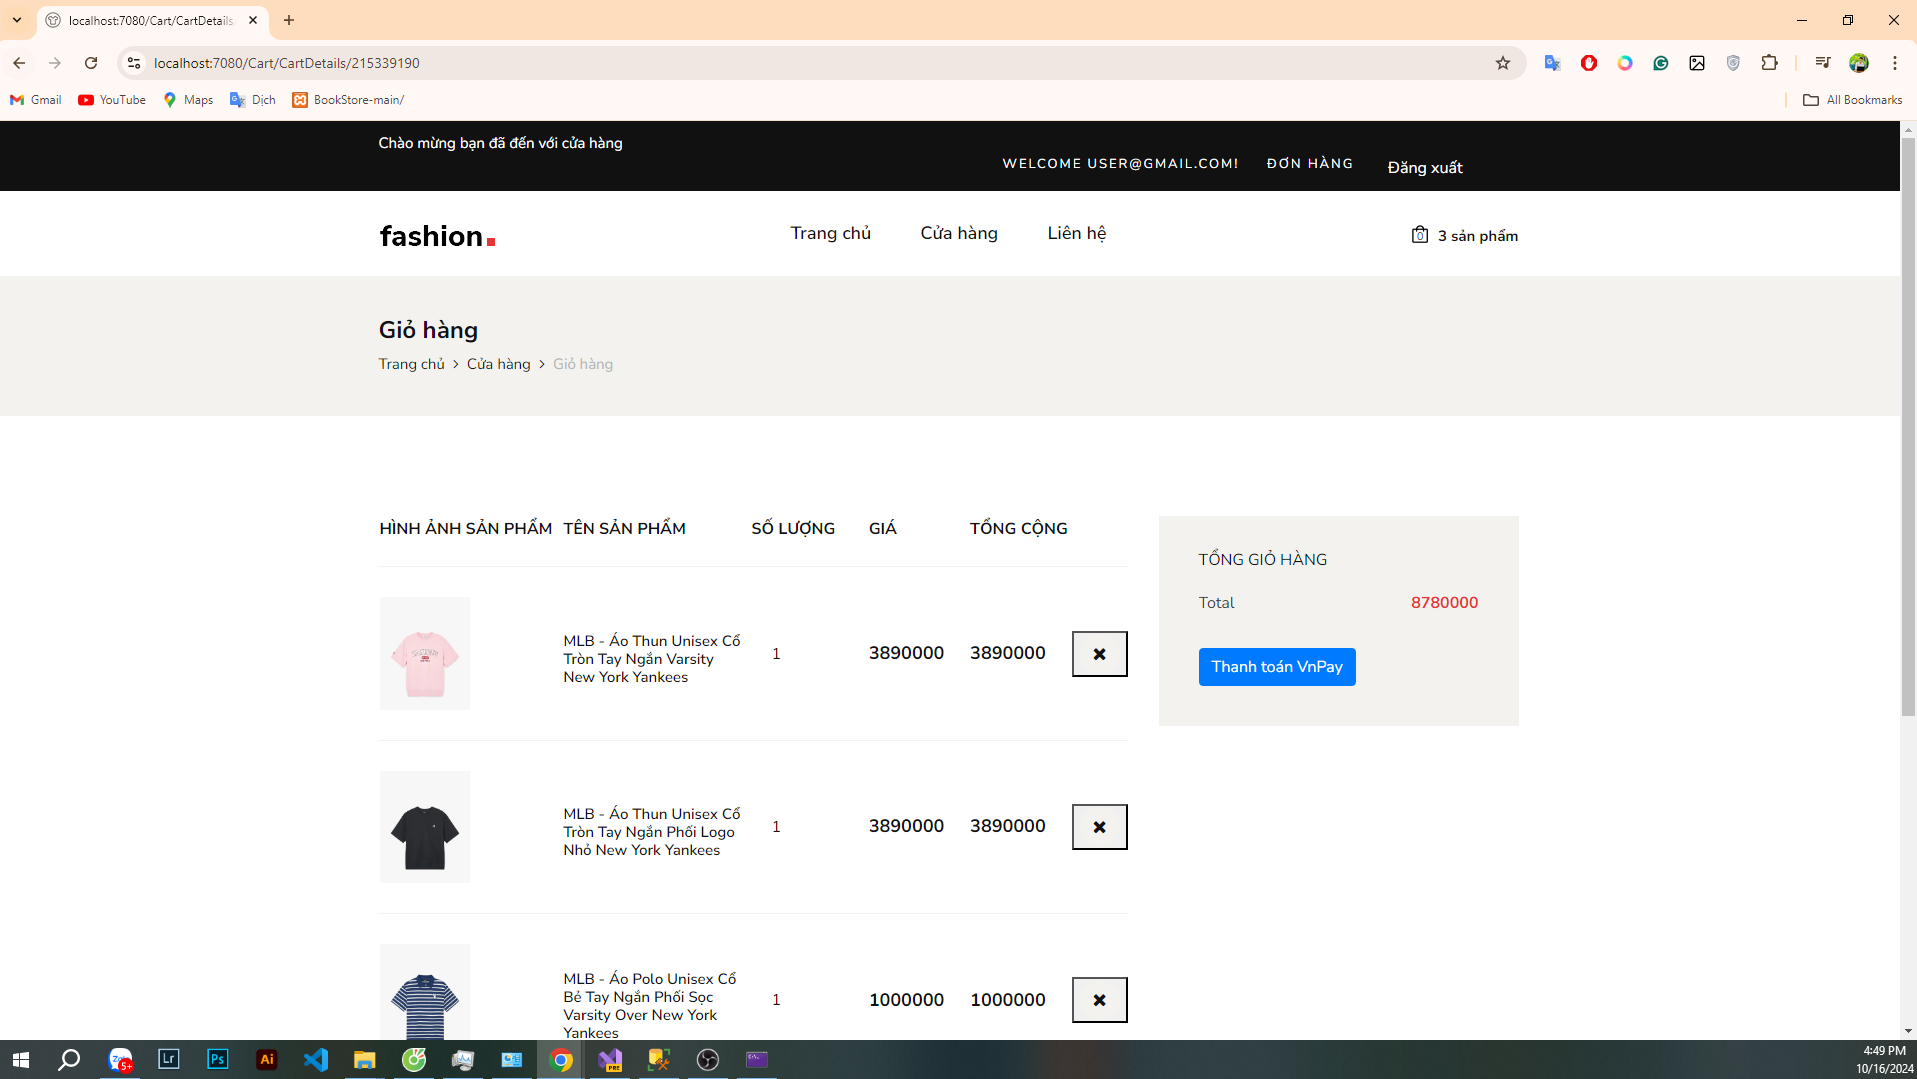1917x1079 pixels.
Task: Open File Explorer from the taskbar
Action: pos(364,1060)
